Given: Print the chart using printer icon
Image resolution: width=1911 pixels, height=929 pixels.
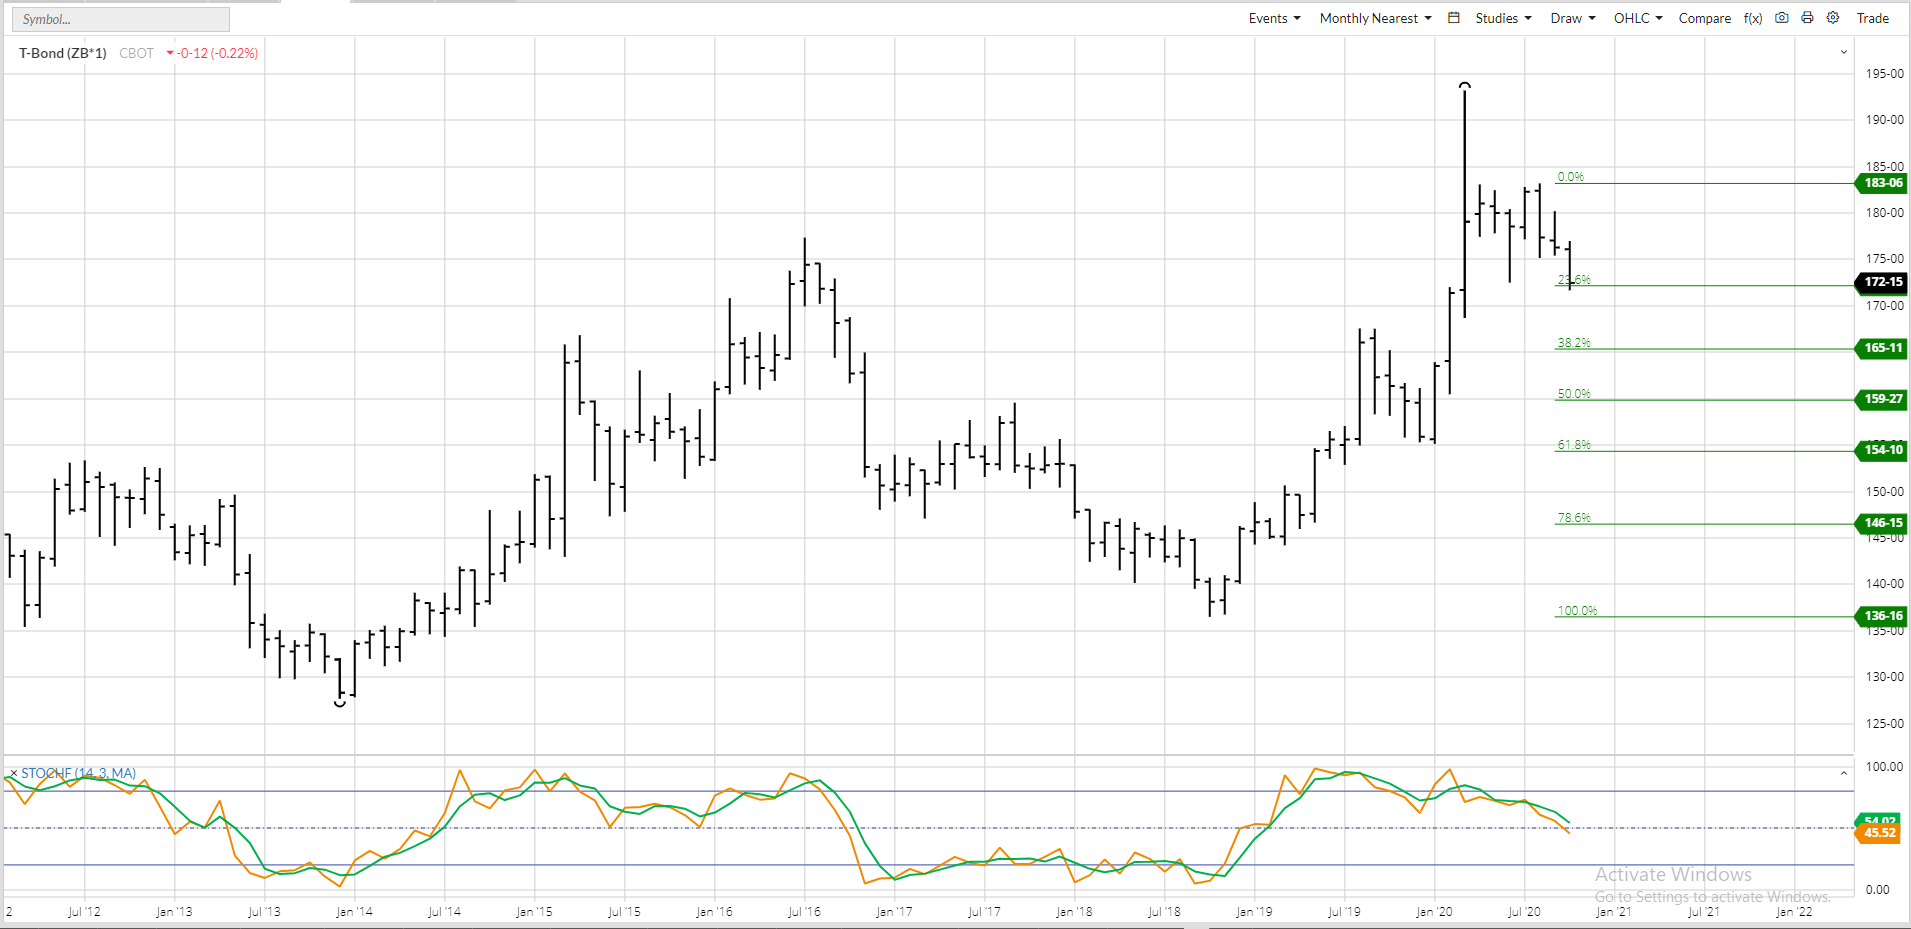Looking at the screenshot, I should coord(1807,18).
